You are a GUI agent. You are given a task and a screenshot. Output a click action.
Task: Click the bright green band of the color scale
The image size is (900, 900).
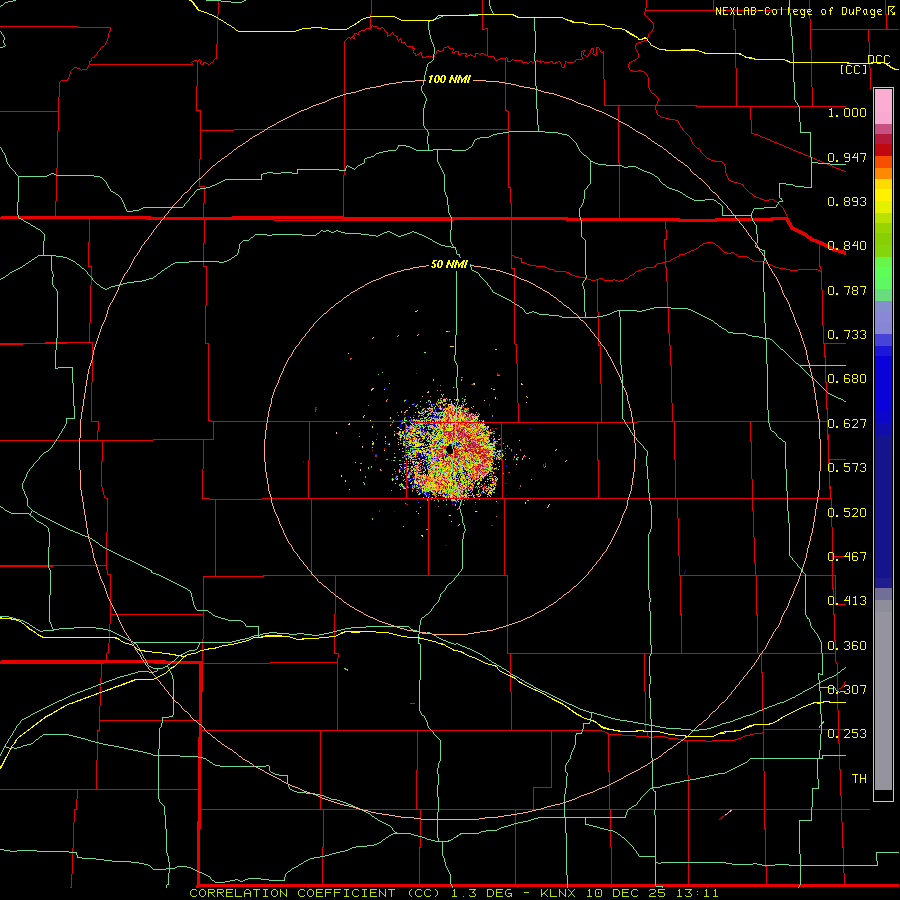[x=883, y=273]
